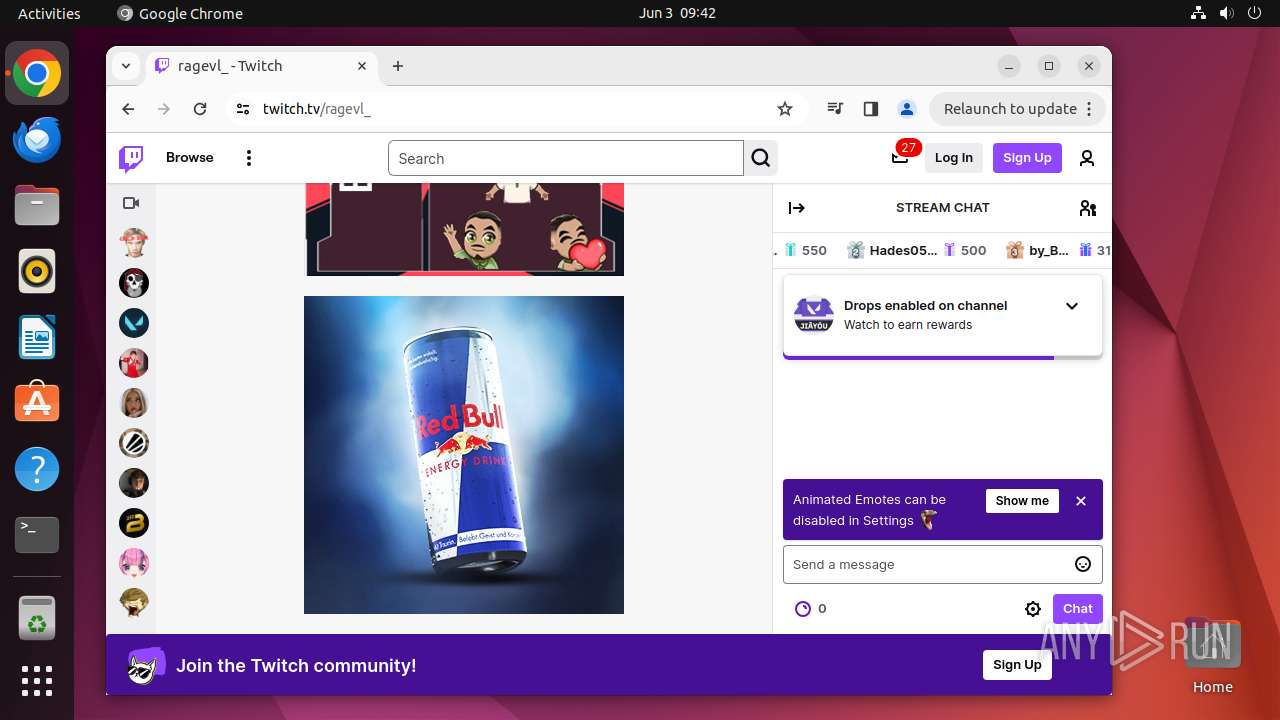Expand the Drops enabled on channel chevron

pos(1072,306)
